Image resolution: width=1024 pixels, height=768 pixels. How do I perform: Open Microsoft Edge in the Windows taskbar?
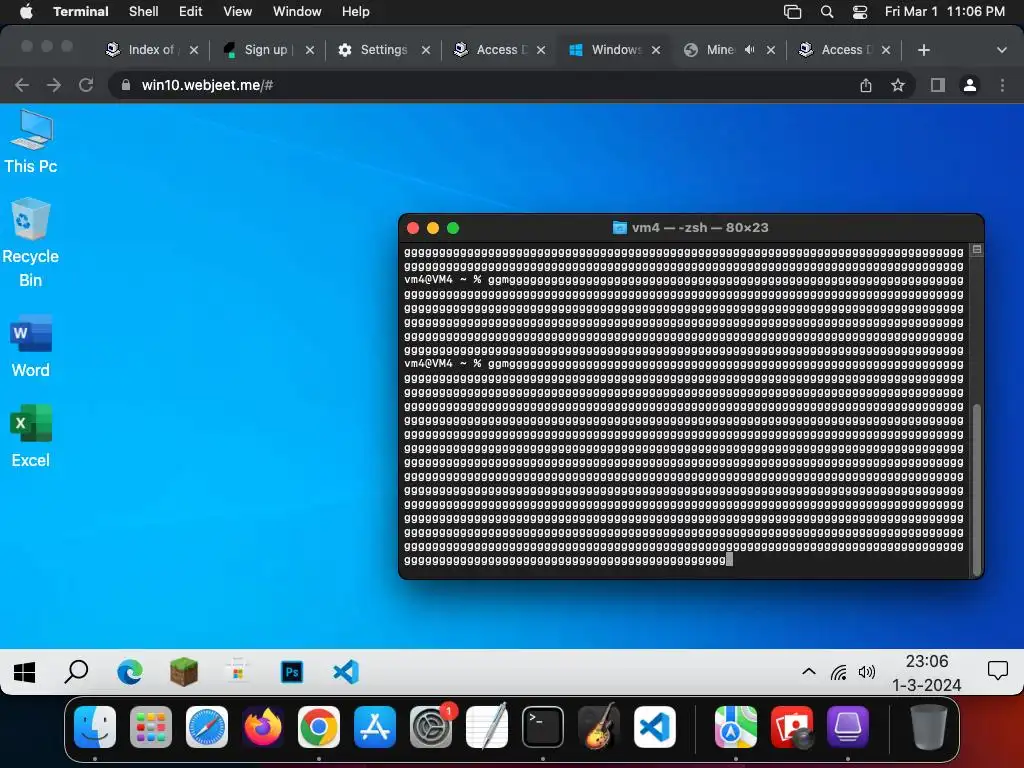pyautogui.click(x=130, y=672)
